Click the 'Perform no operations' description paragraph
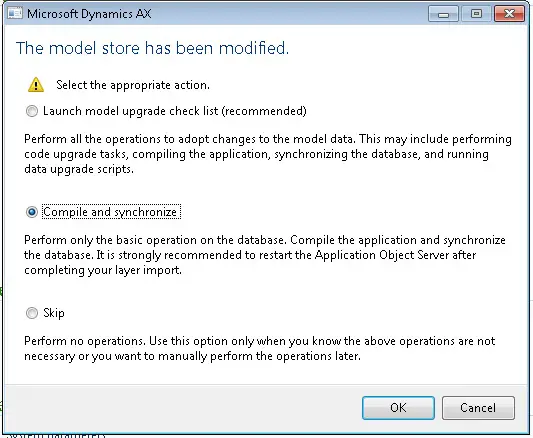 tap(260, 348)
